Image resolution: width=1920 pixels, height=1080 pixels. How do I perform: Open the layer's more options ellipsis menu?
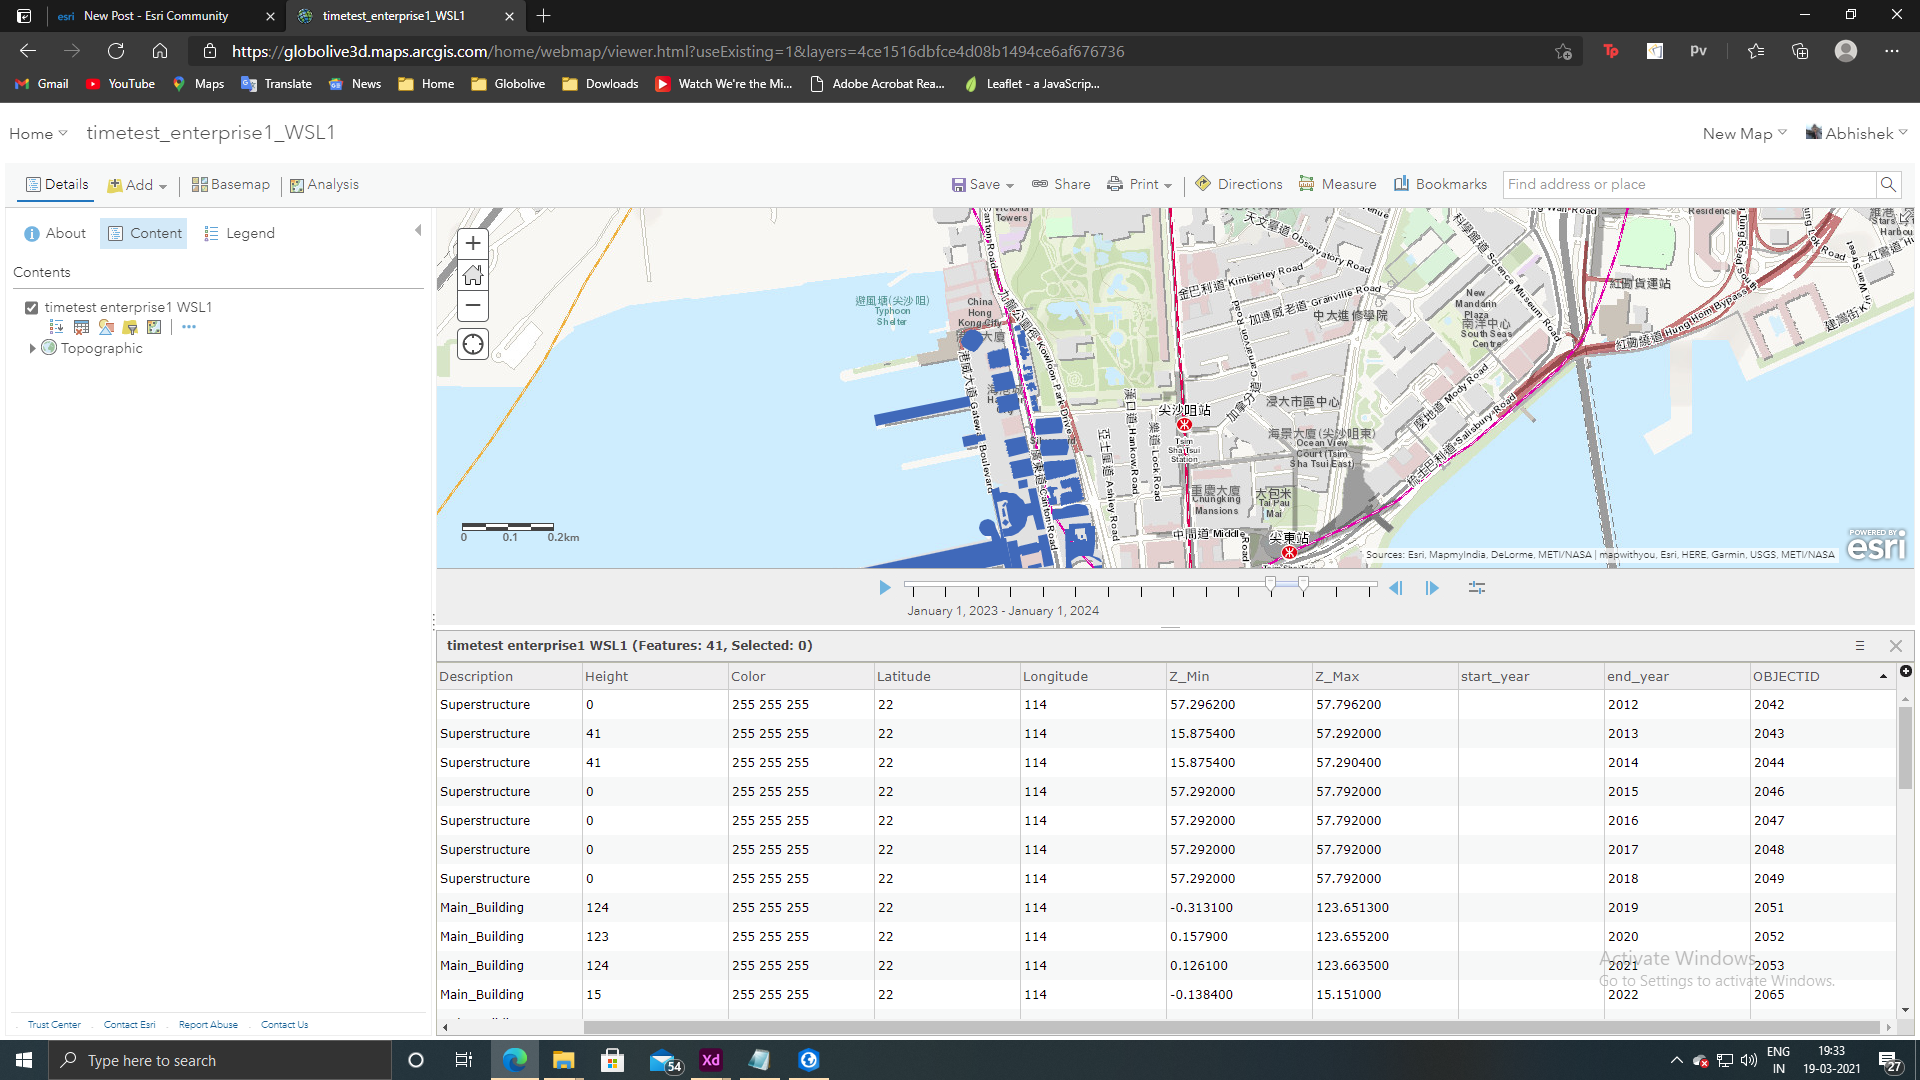(x=189, y=326)
